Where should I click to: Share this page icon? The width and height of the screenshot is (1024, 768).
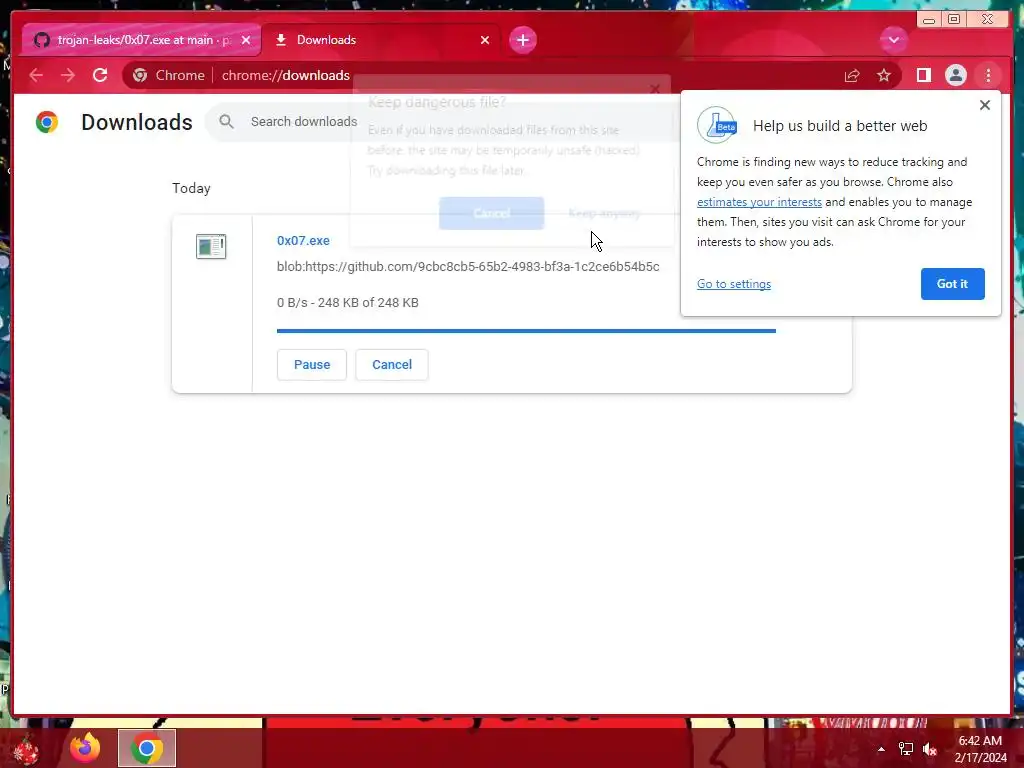pos(852,76)
